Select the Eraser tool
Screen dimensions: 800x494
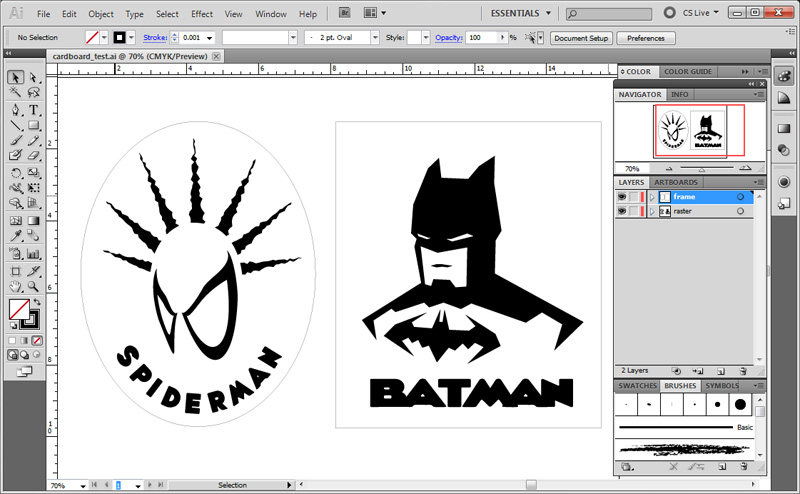33,155
